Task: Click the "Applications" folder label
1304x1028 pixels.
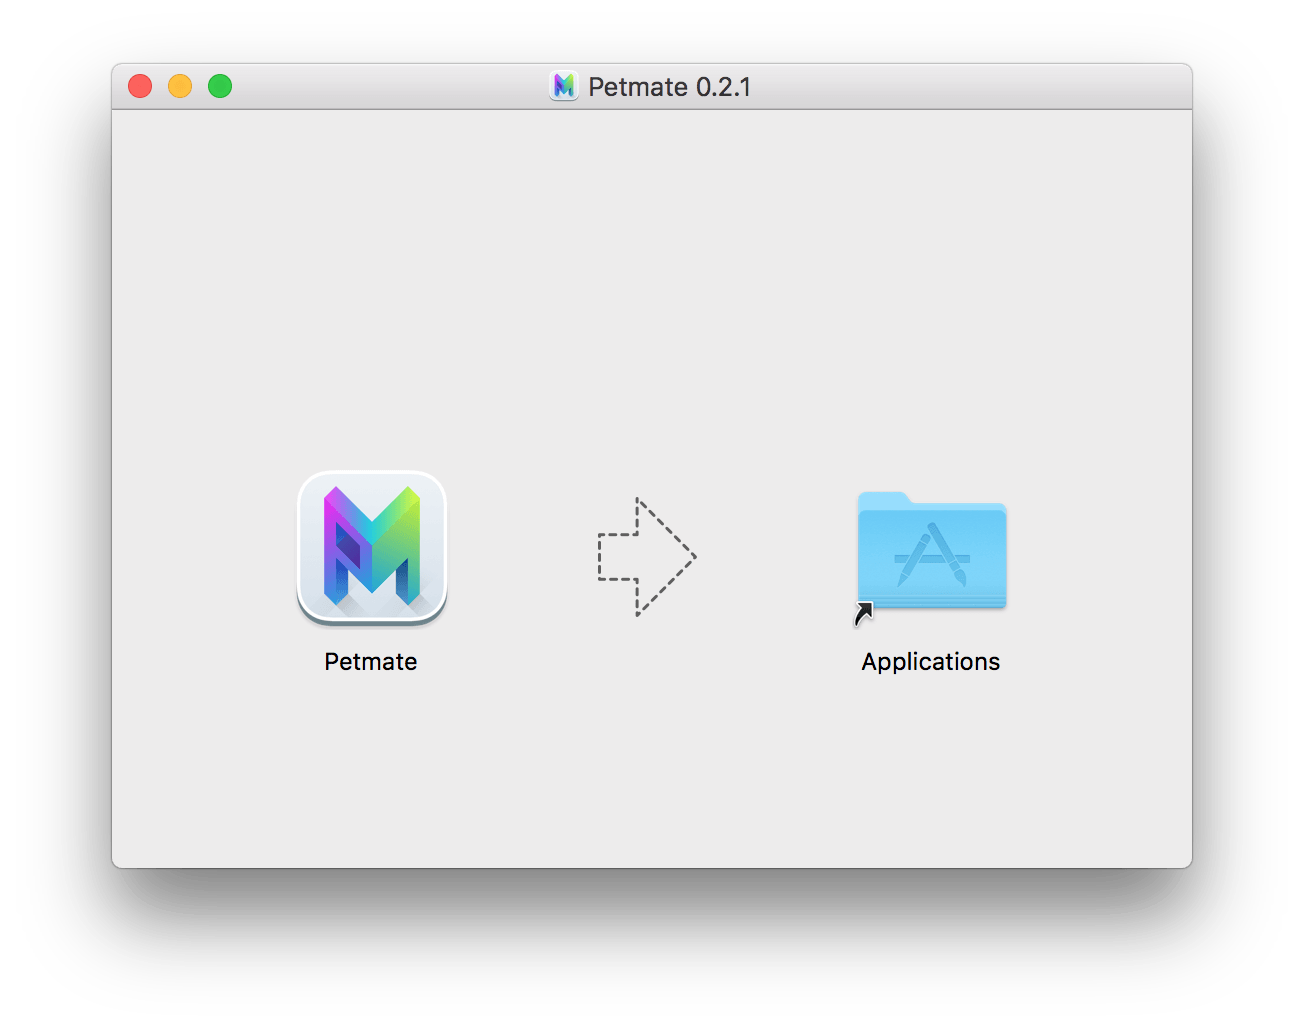Action: point(931,662)
